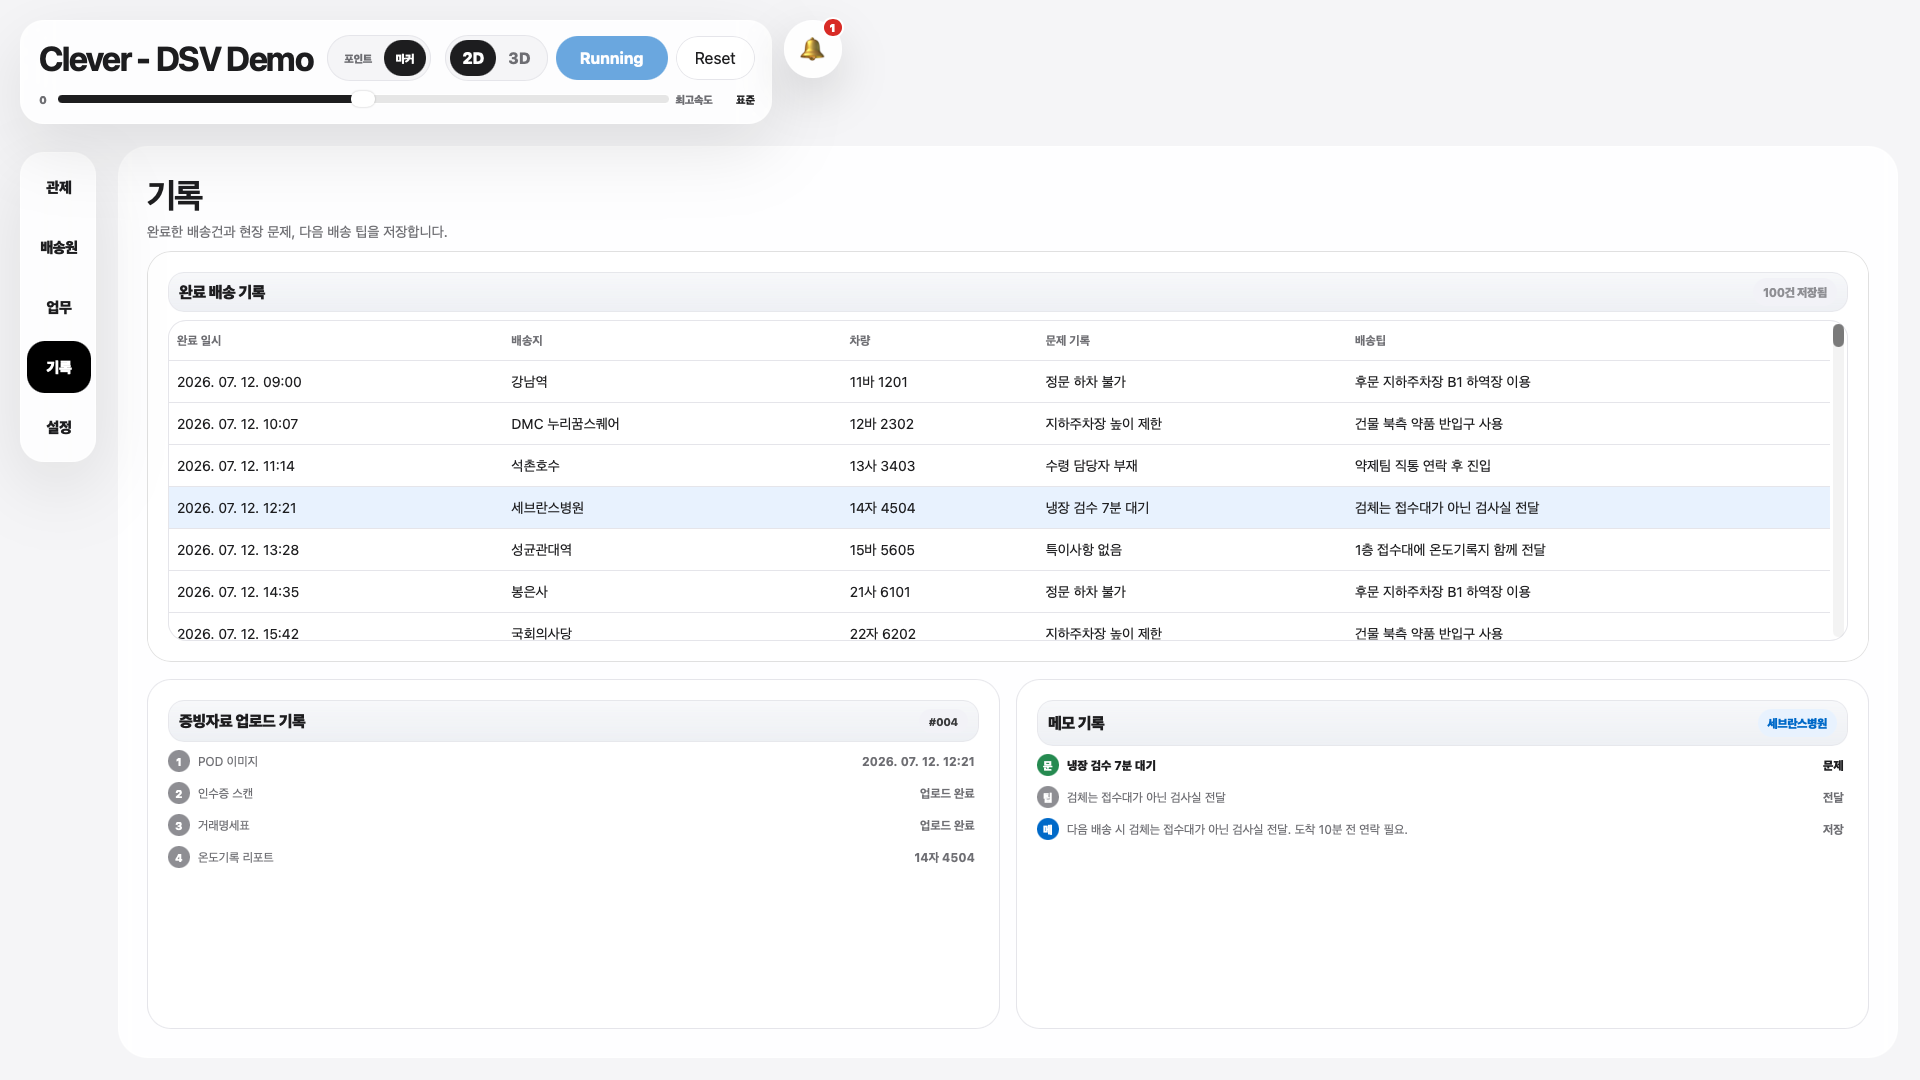
Task: Open the notification bell
Action: (812, 49)
